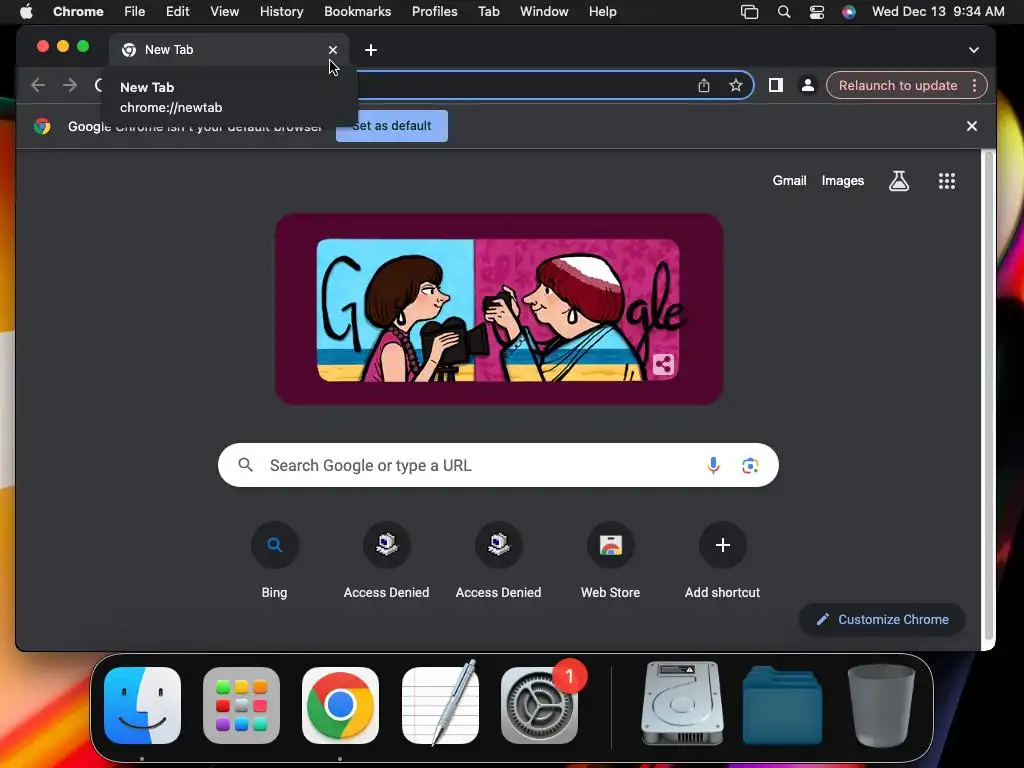
Task: Click Set as default button
Action: pyautogui.click(x=392, y=126)
